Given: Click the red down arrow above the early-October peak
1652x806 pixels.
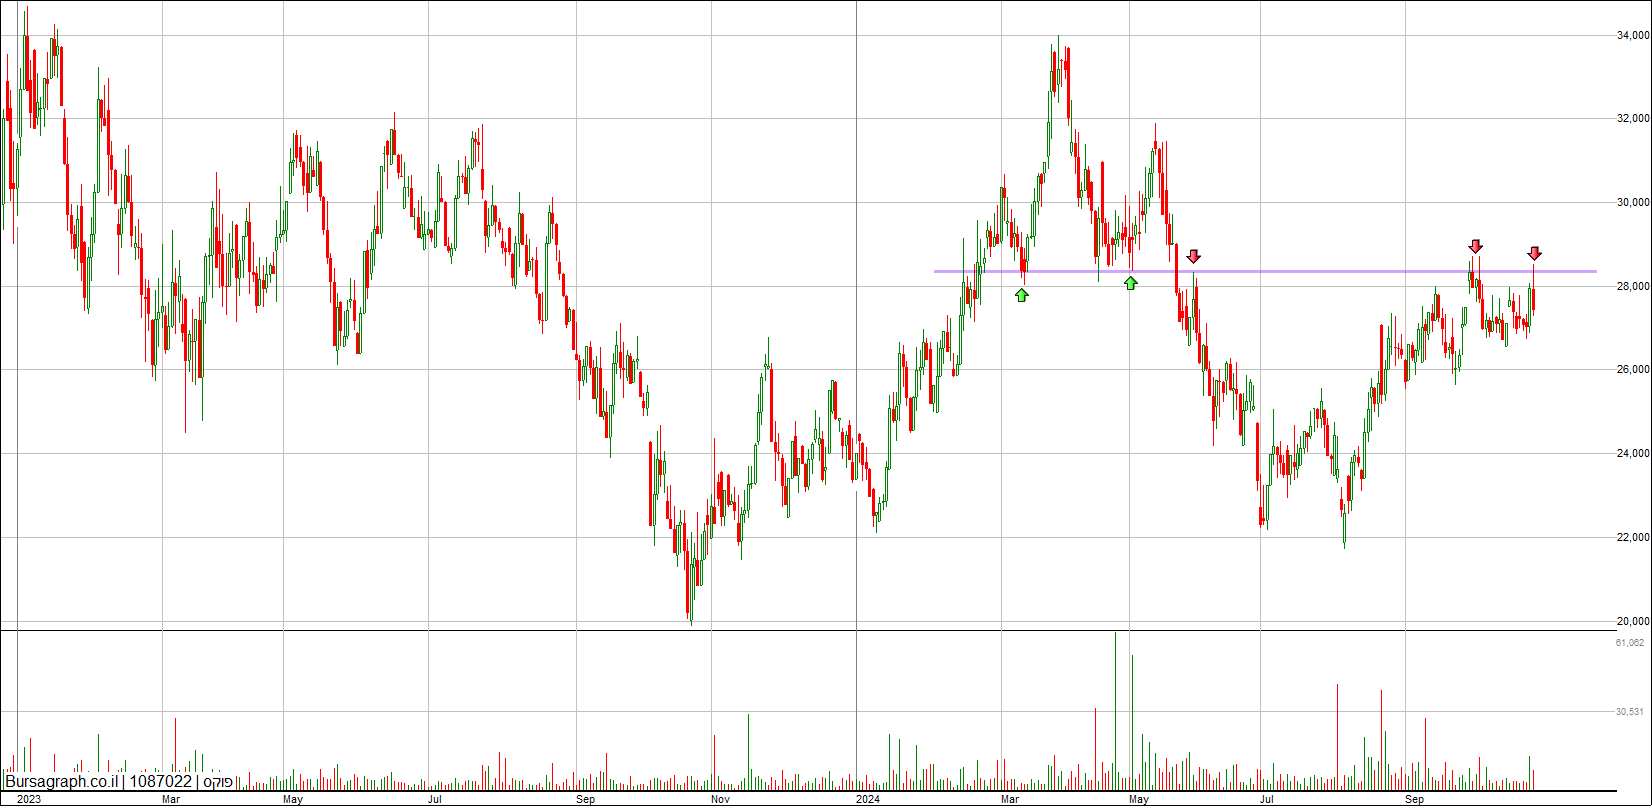Looking at the screenshot, I should (1475, 246).
